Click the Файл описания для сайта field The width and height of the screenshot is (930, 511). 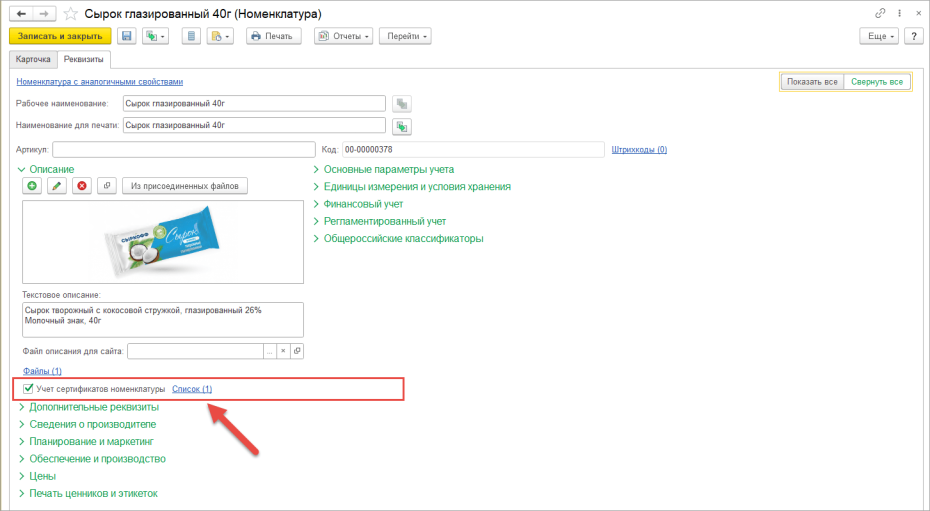(195, 351)
